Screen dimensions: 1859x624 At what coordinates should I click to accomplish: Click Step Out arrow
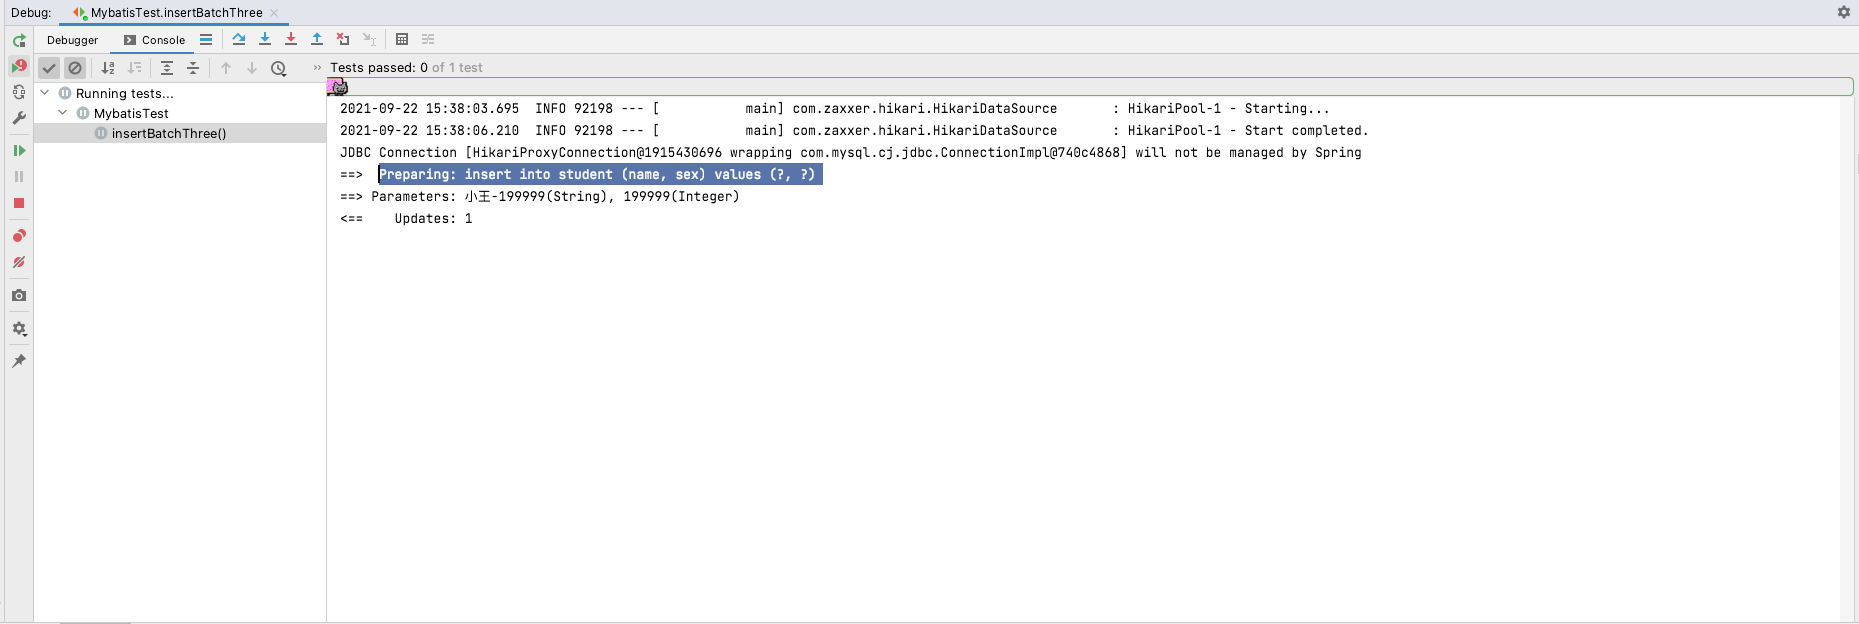[317, 39]
